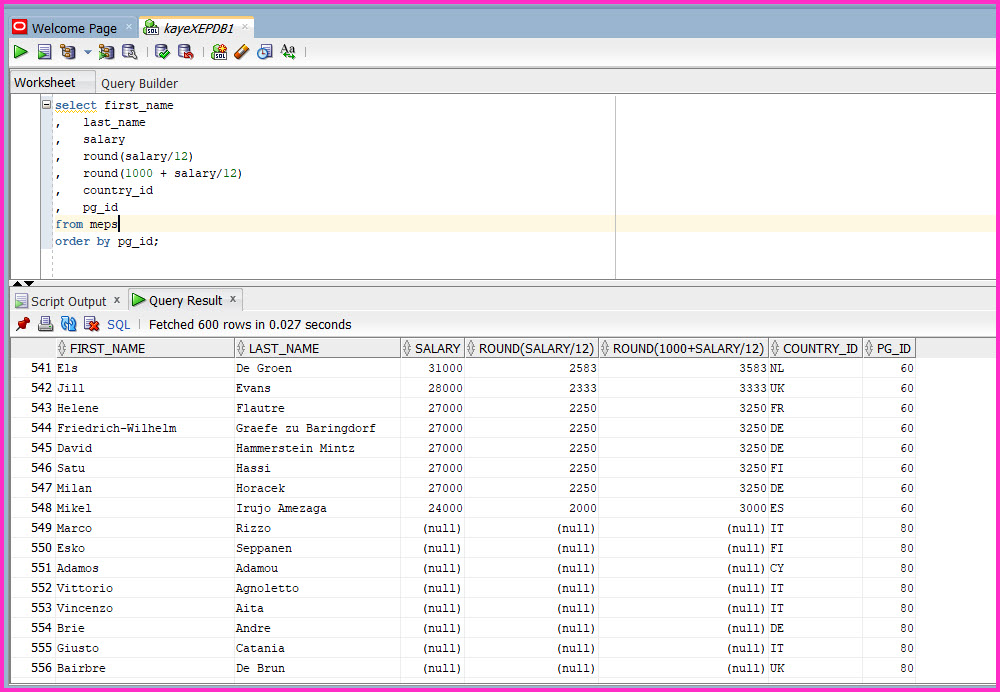Screen dimensions: 1000x692
Task: Select the country cell 'NL'
Action: pyautogui.click(x=816, y=368)
